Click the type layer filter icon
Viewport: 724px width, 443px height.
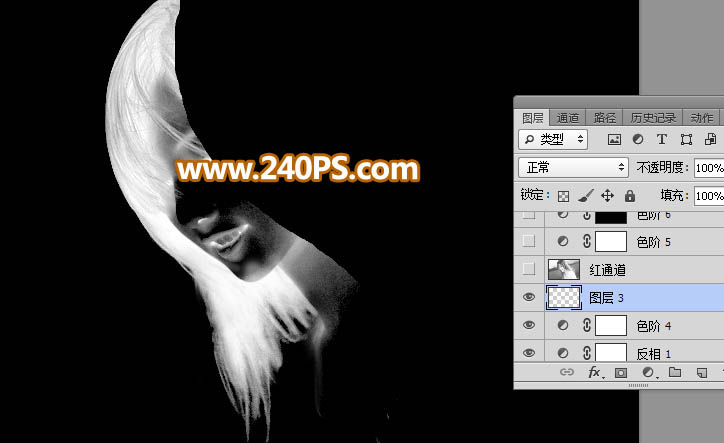coord(662,139)
